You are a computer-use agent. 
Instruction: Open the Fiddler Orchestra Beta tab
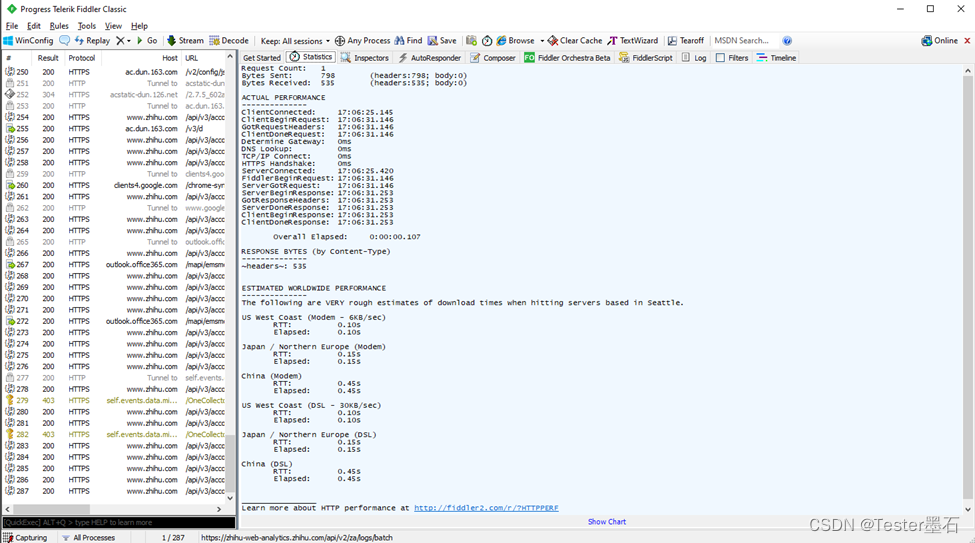point(567,58)
